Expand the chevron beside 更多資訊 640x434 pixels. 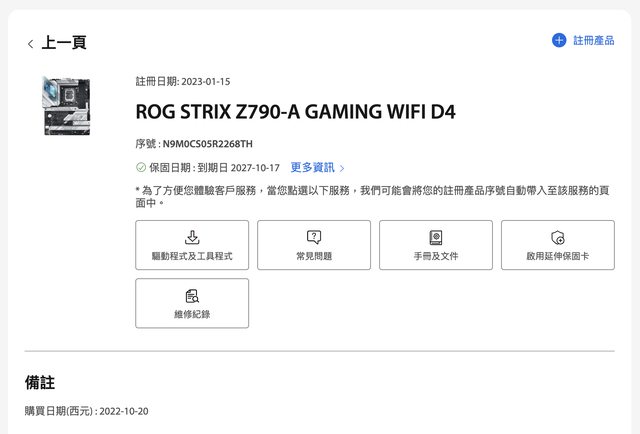(x=342, y=168)
